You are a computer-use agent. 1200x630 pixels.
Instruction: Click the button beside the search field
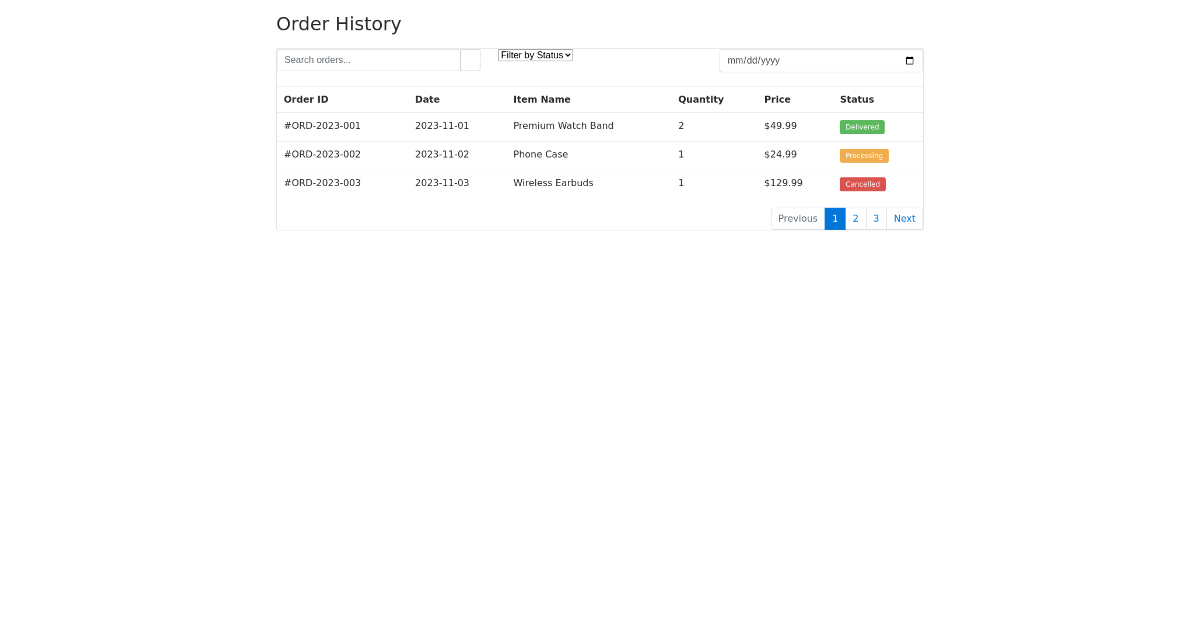(x=470, y=60)
